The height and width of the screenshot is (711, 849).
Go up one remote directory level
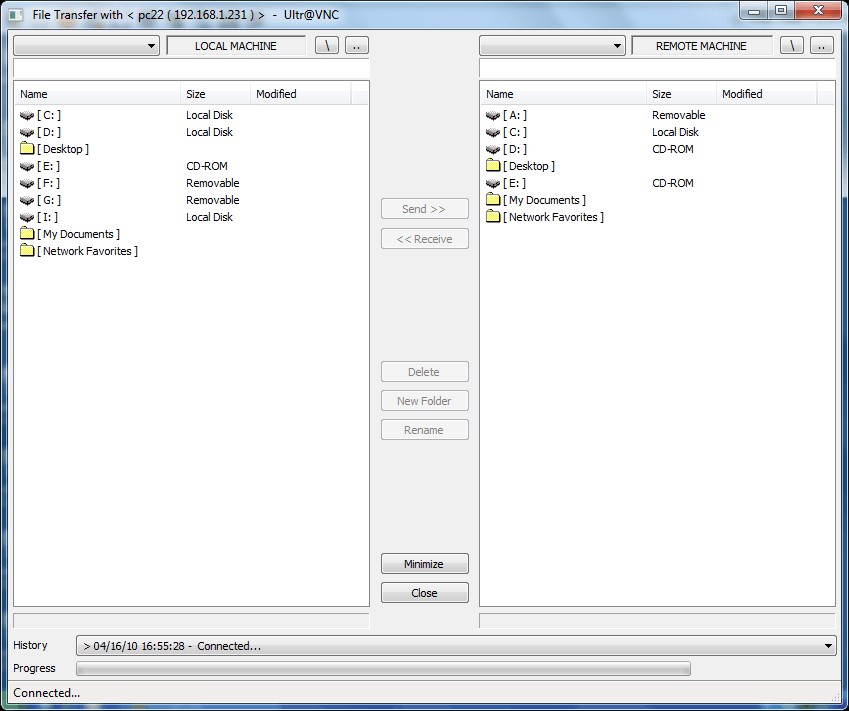pyautogui.click(x=821, y=46)
